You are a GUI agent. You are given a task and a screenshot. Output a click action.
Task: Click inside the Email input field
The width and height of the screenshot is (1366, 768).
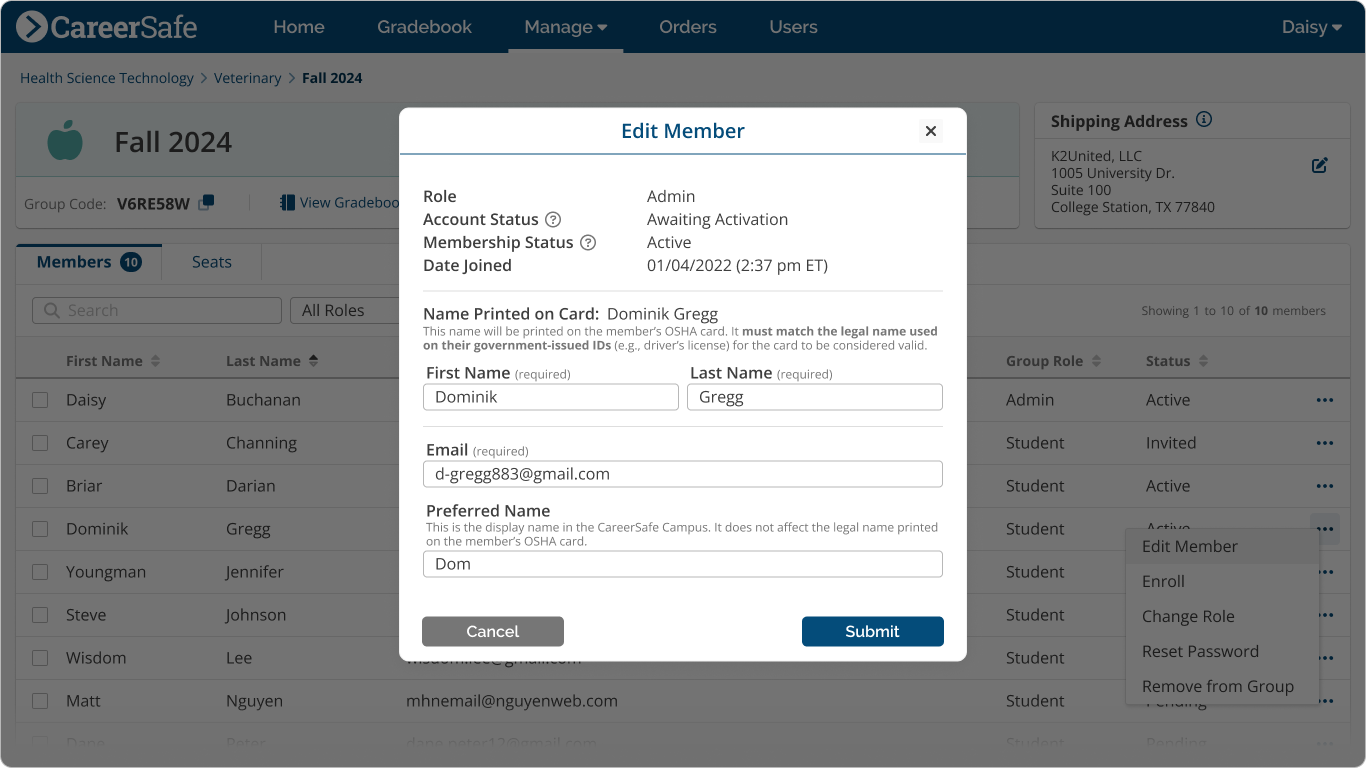(683, 473)
